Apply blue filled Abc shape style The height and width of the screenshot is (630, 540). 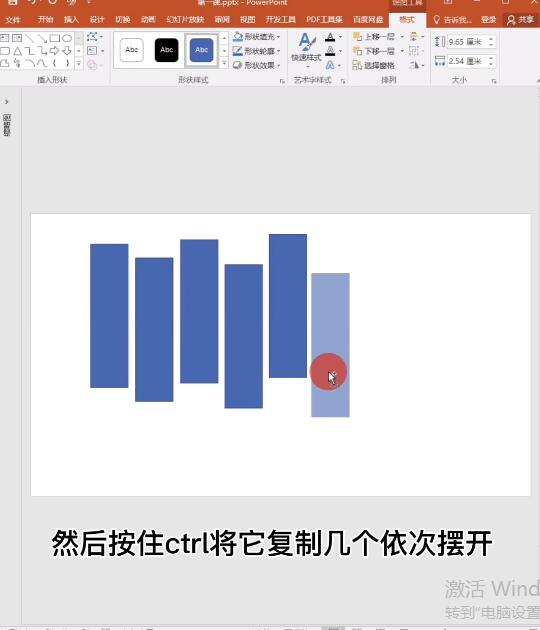[201, 50]
